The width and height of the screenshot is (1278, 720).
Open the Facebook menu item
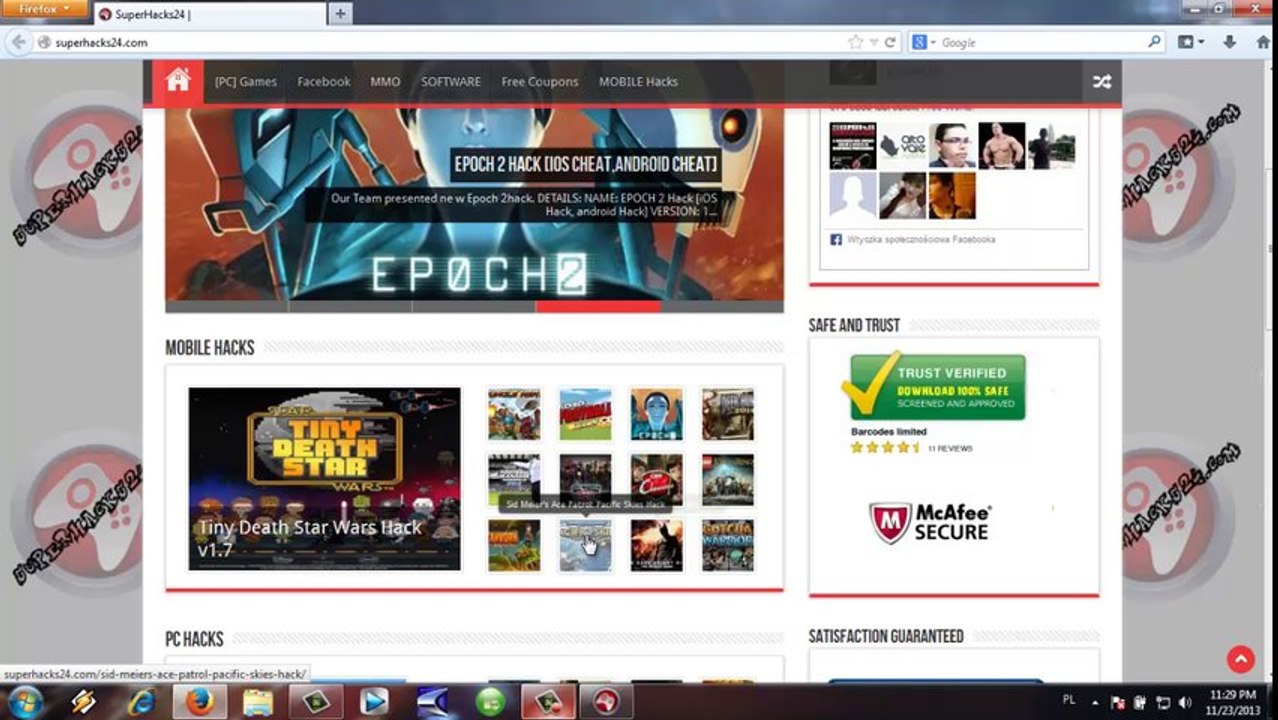[324, 82]
